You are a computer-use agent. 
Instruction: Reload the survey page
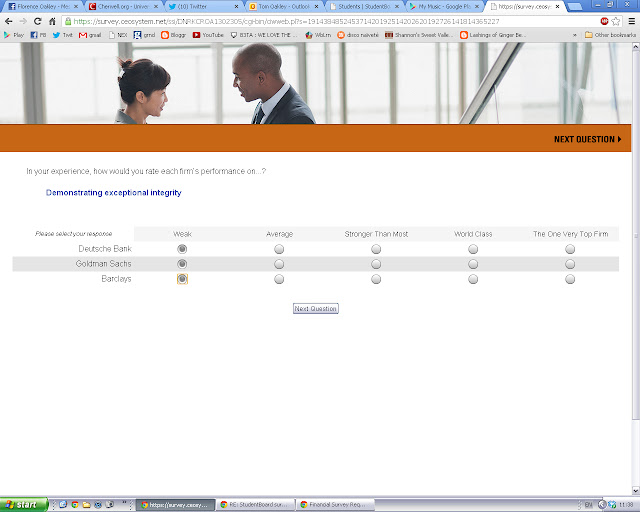38,21
